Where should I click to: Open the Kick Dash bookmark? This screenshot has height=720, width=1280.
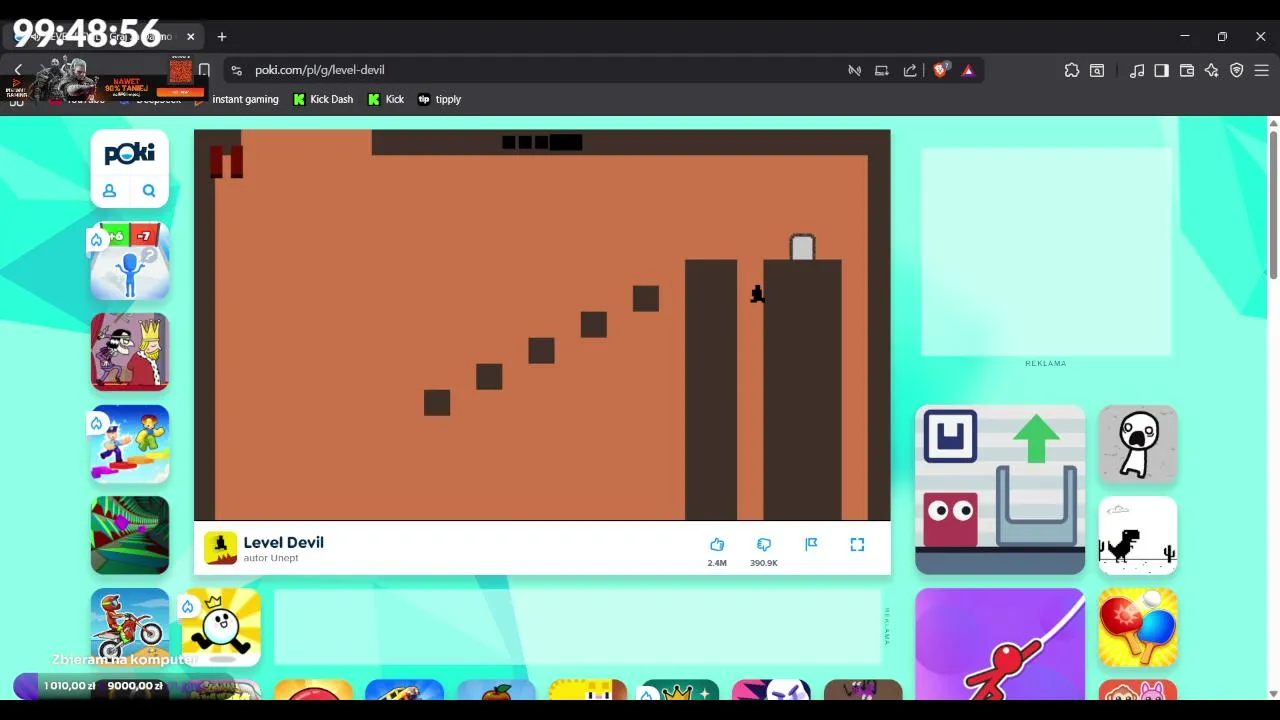point(323,99)
